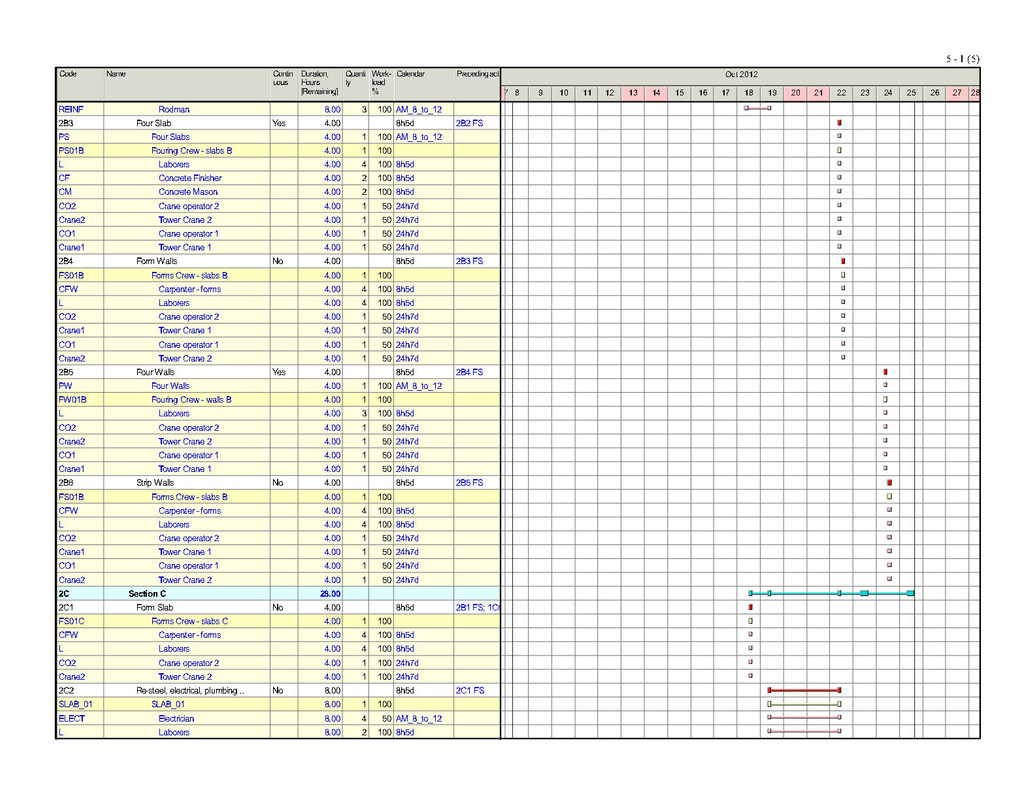
Task: Click day 24 in the timeline header
Action: coord(888,93)
